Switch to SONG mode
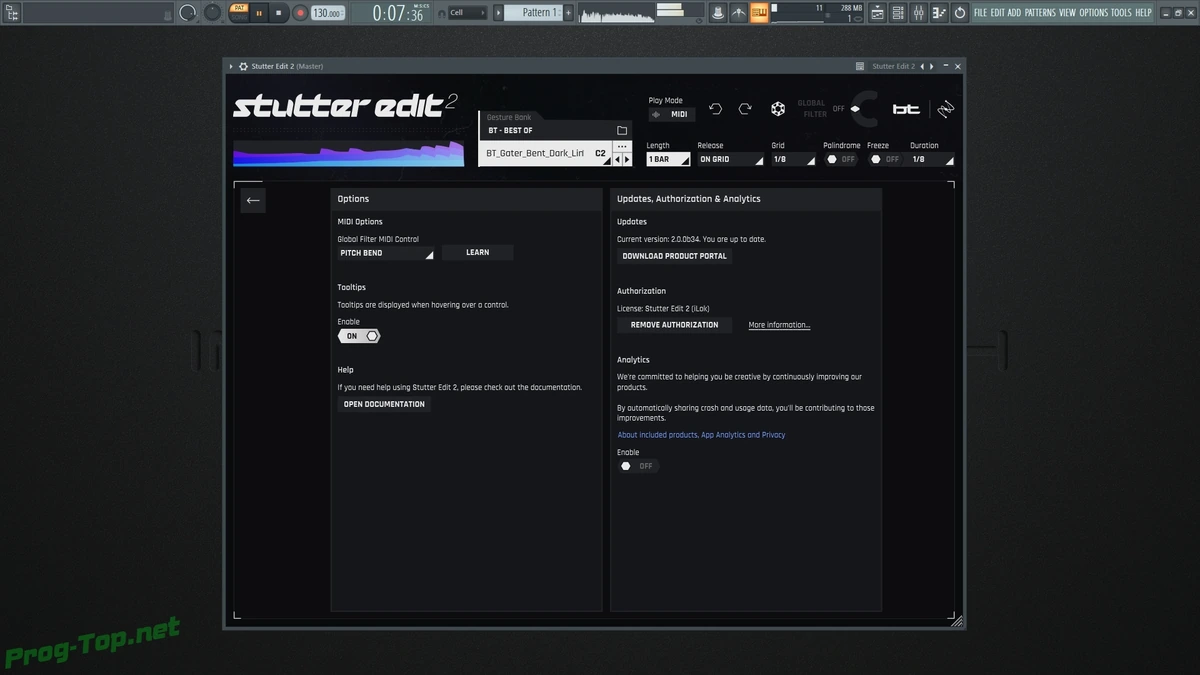 click(239, 17)
